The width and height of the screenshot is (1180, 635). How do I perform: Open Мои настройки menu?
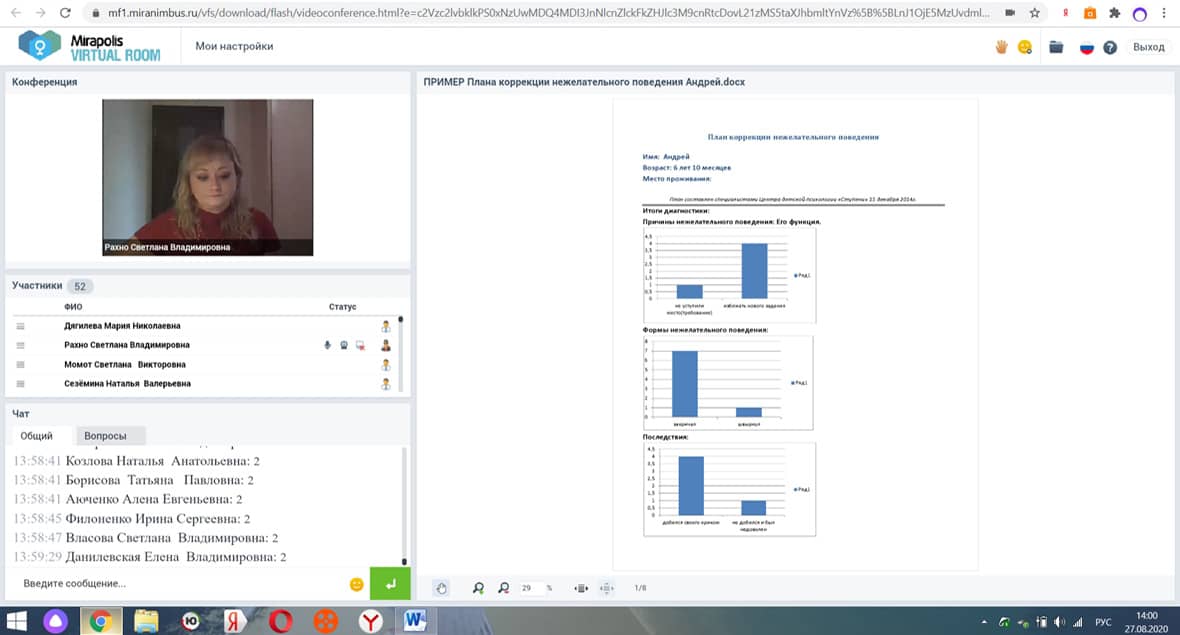tap(234, 46)
